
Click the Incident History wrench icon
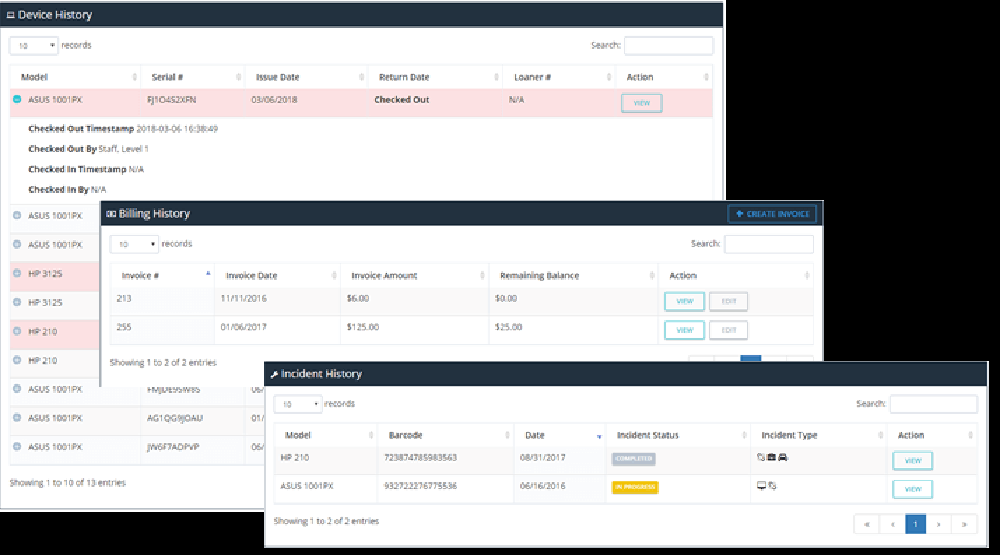click(x=274, y=374)
